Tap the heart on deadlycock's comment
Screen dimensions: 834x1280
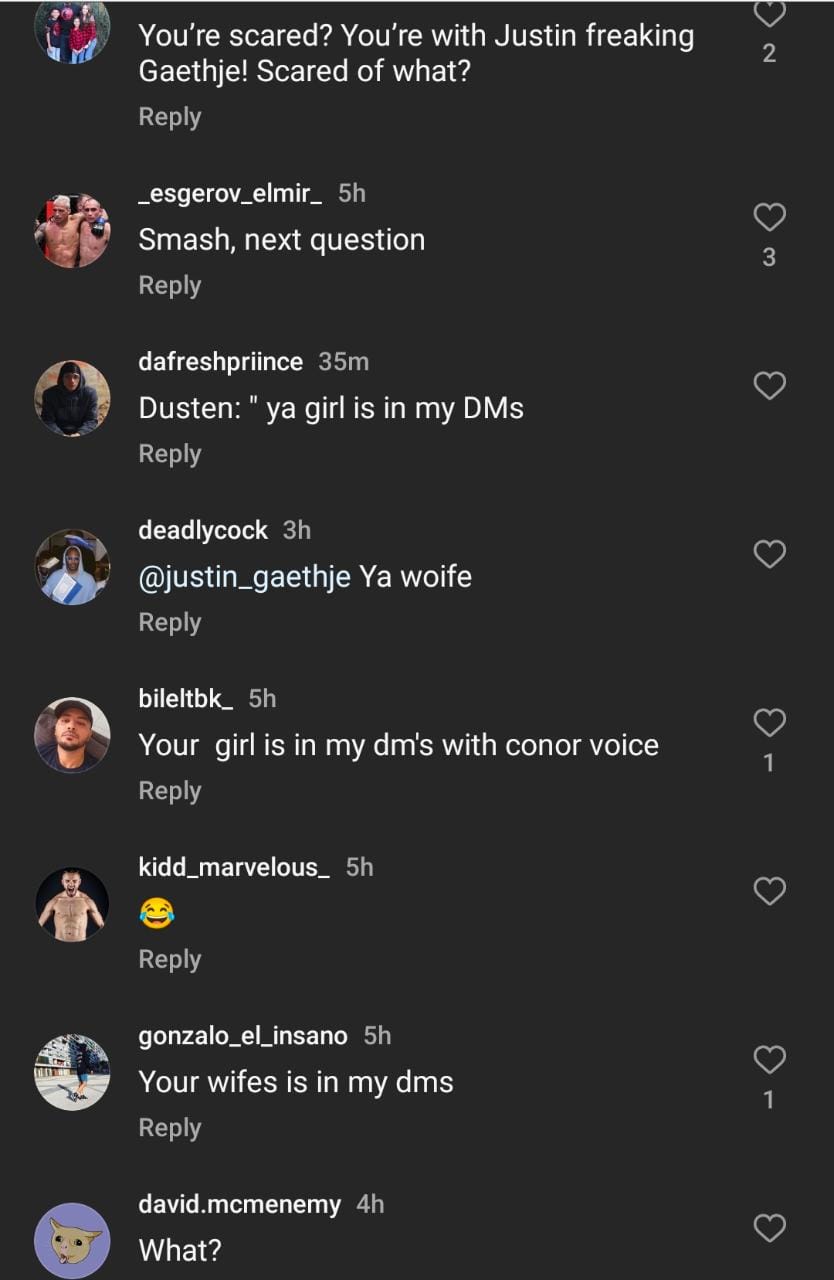coord(769,553)
